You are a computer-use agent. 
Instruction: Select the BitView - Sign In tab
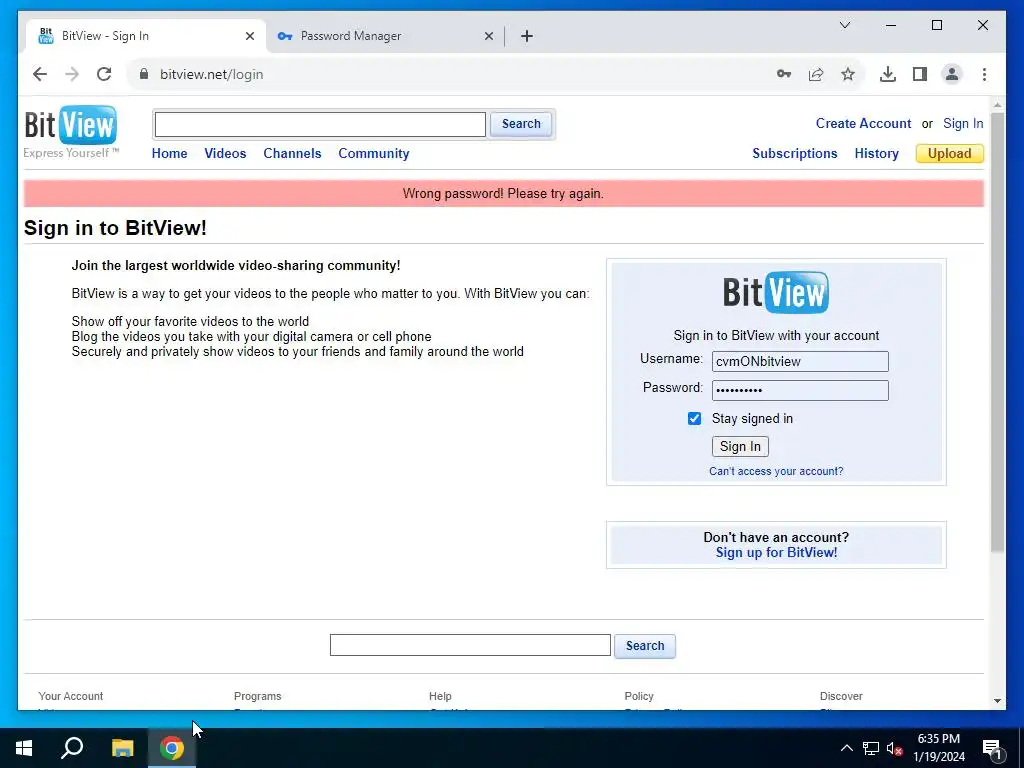[x=147, y=36]
